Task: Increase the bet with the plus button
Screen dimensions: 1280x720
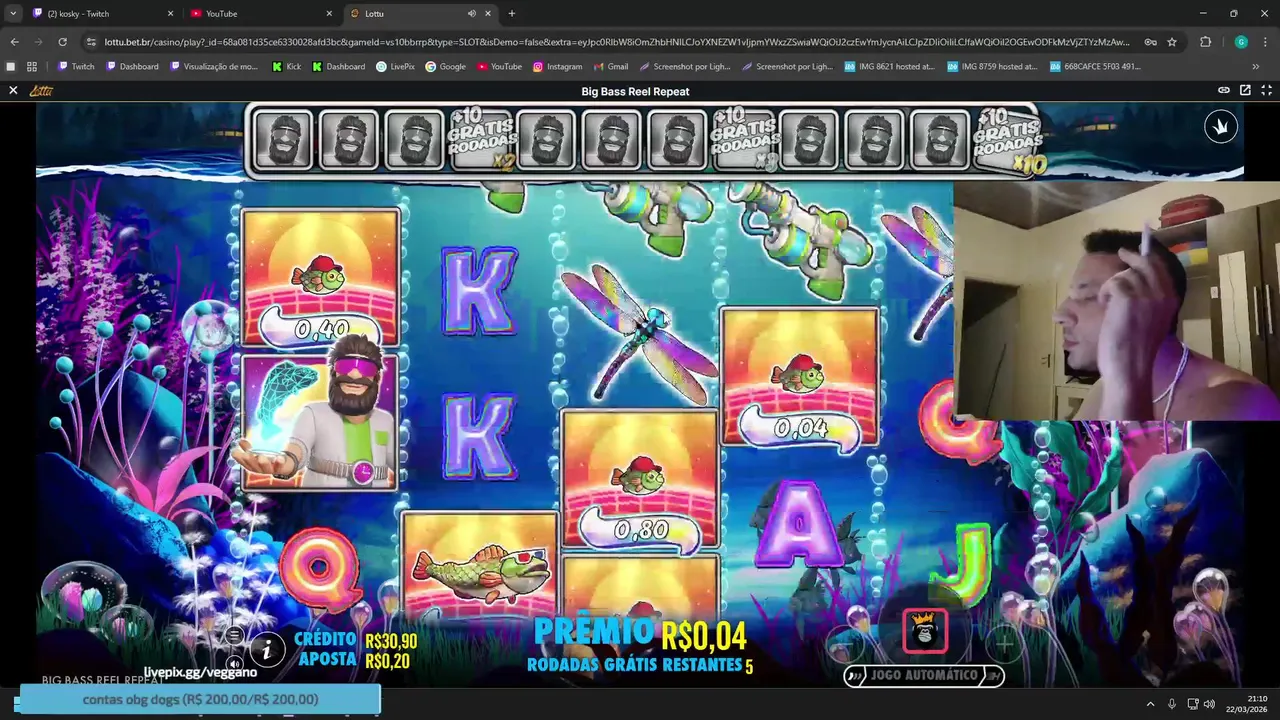Action: [x=1005, y=644]
